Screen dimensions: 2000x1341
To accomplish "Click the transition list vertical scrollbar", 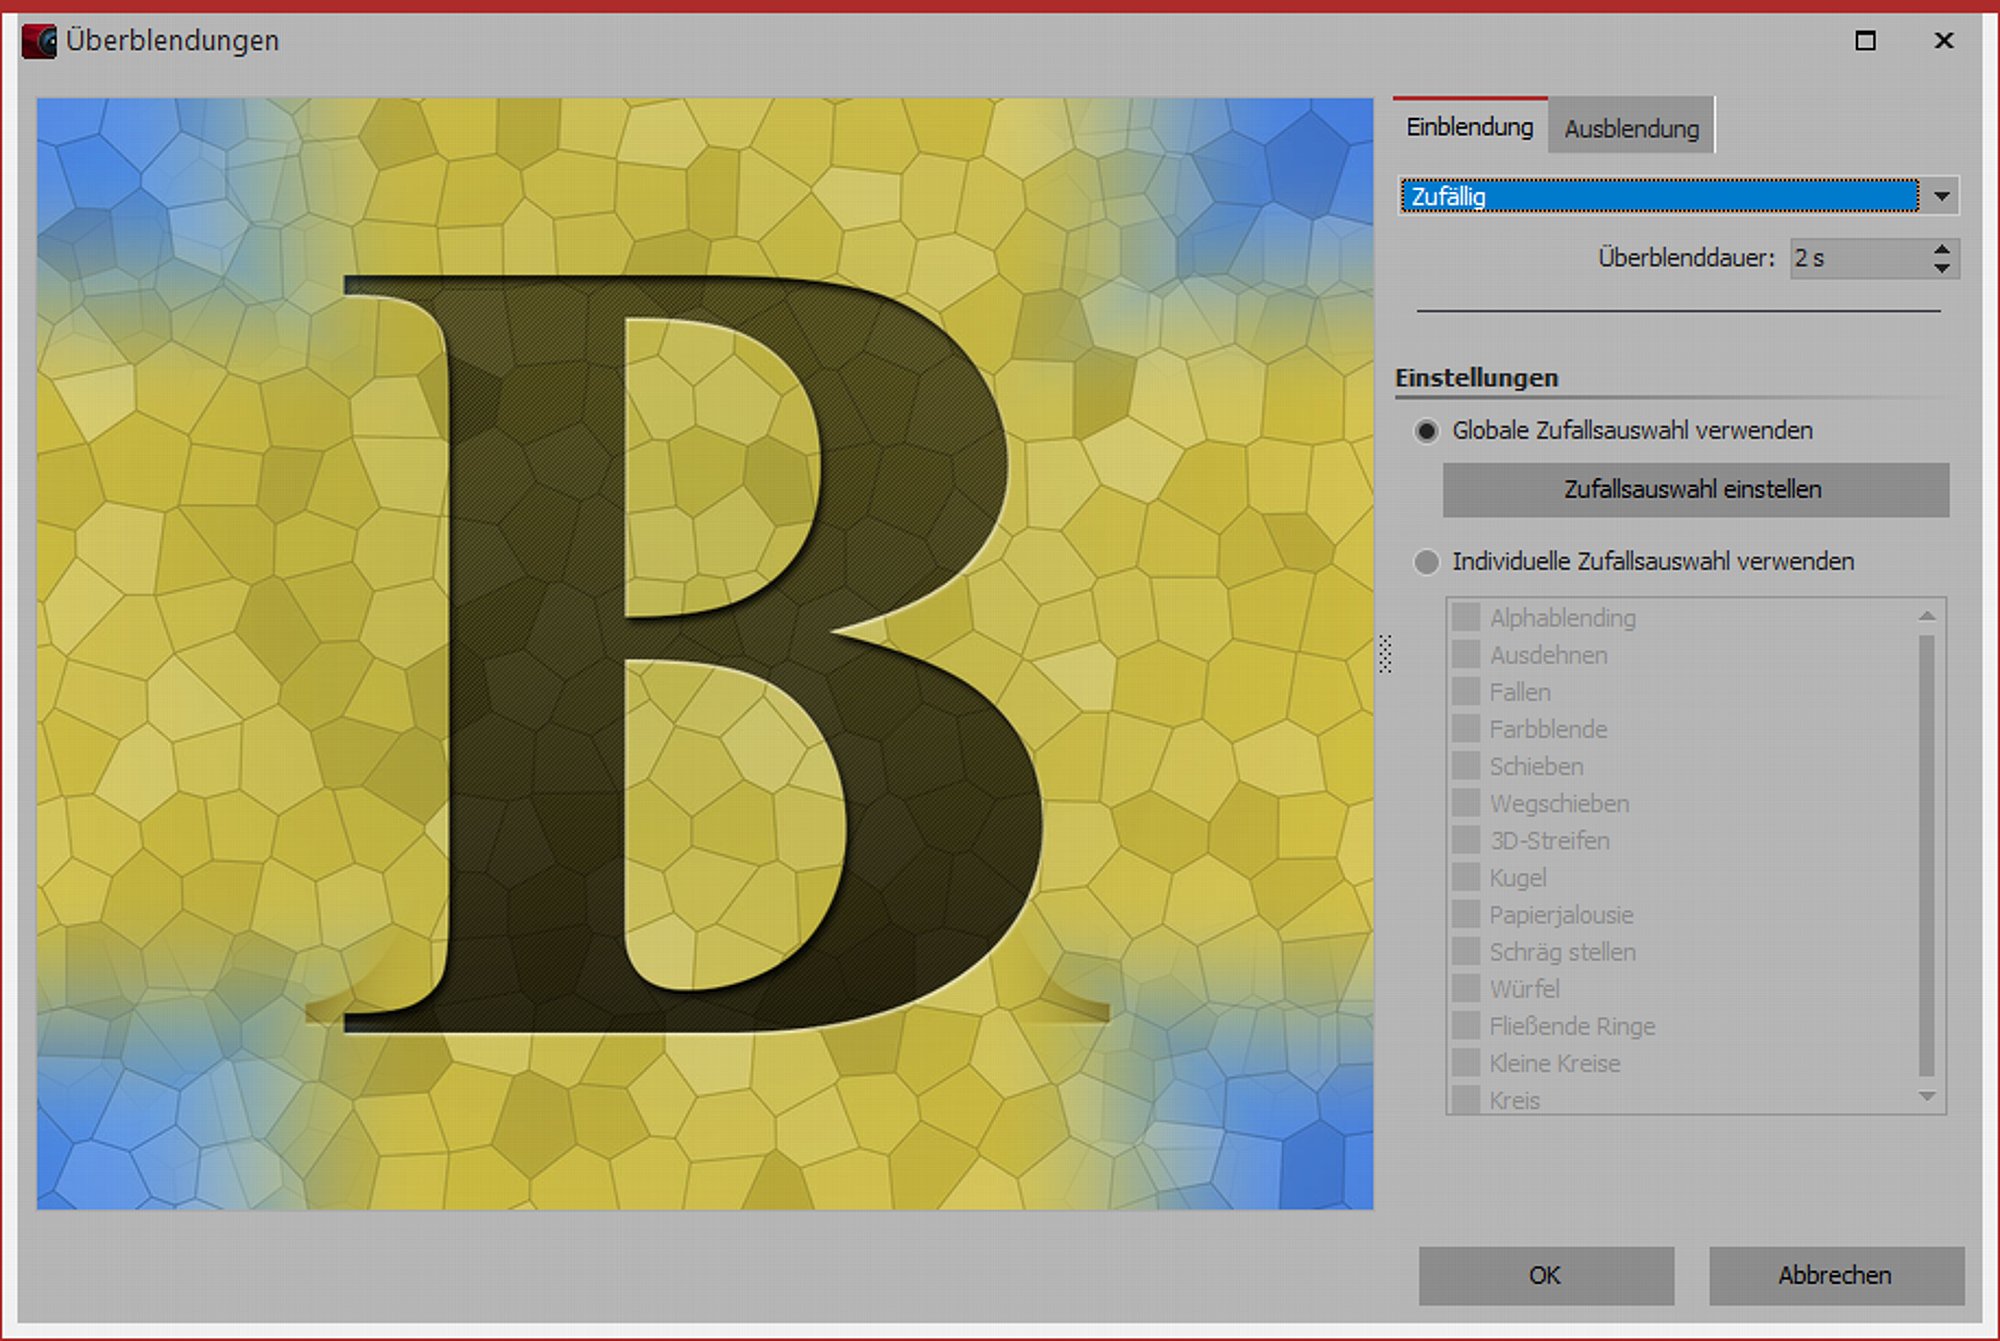I will tap(1927, 855).
